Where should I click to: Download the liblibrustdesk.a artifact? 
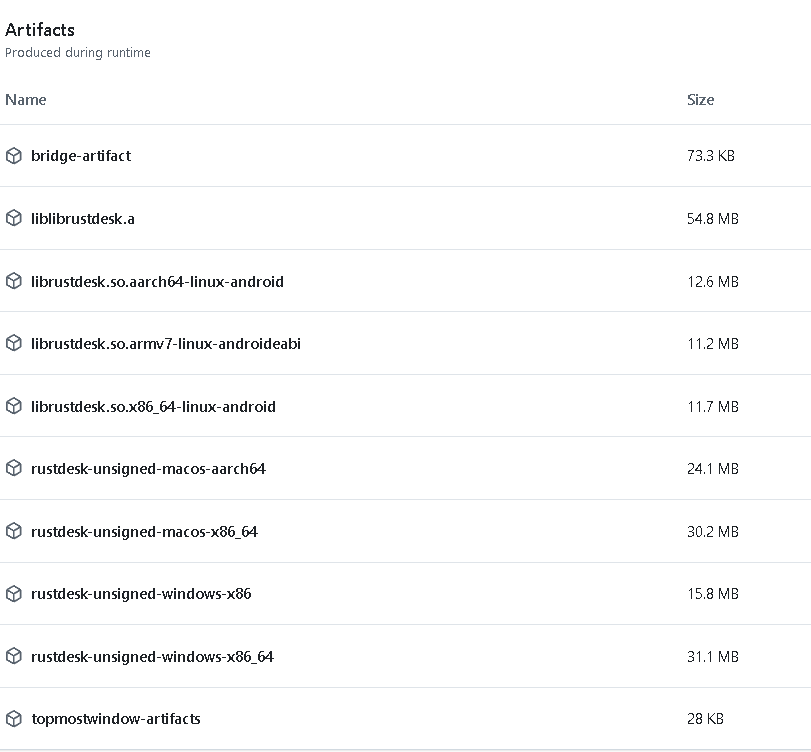(x=83, y=218)
